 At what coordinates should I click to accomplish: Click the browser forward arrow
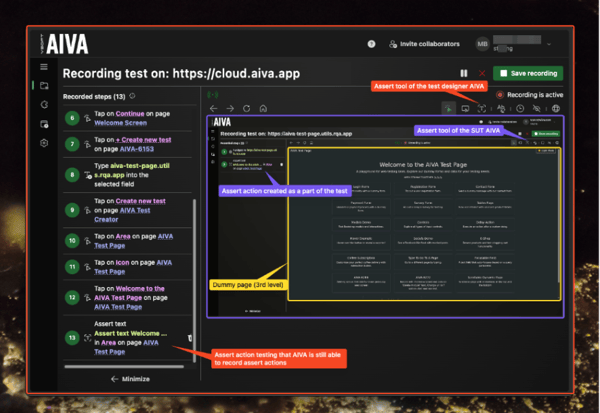(x=229, y=108)
